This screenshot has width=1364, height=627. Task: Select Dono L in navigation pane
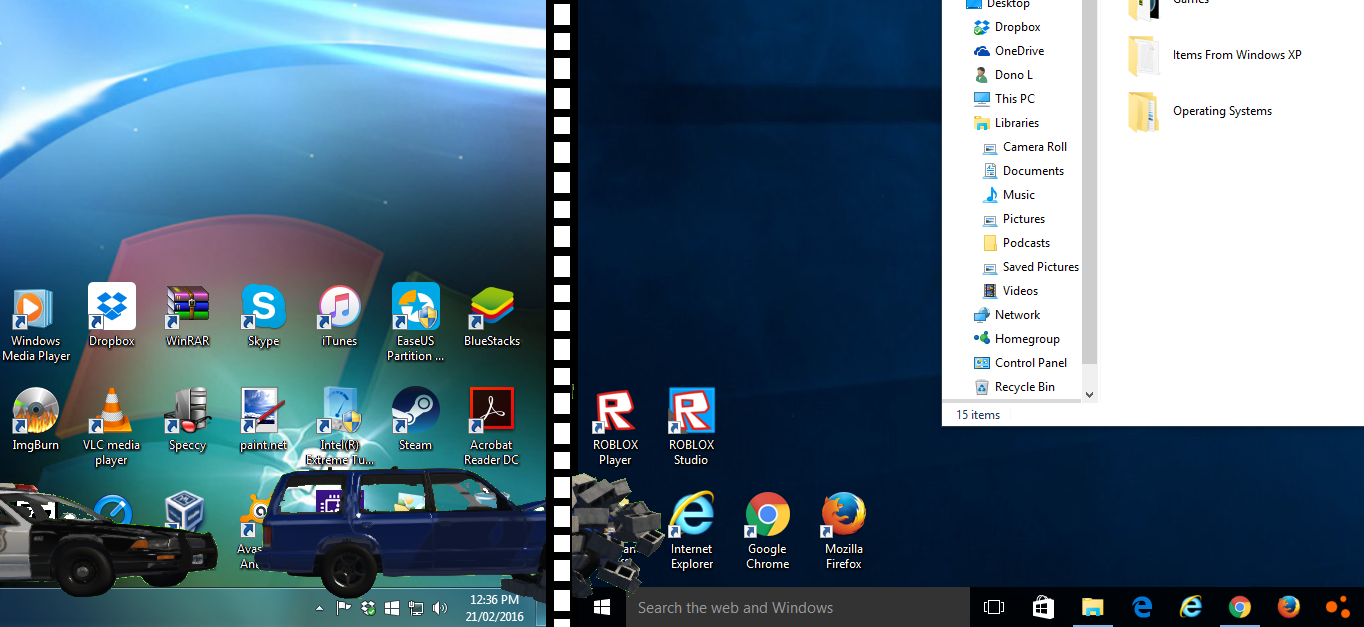(x=1003, y=75)
